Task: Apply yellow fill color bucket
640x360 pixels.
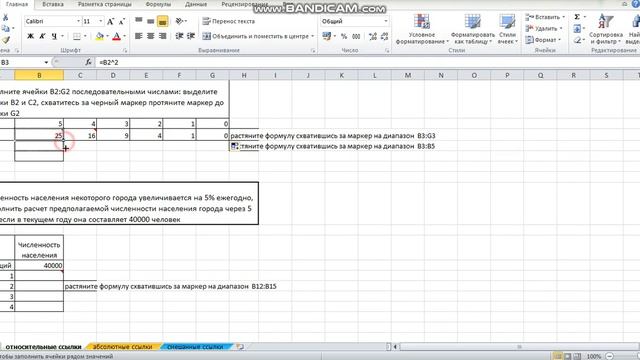Action: coord(100,36)
